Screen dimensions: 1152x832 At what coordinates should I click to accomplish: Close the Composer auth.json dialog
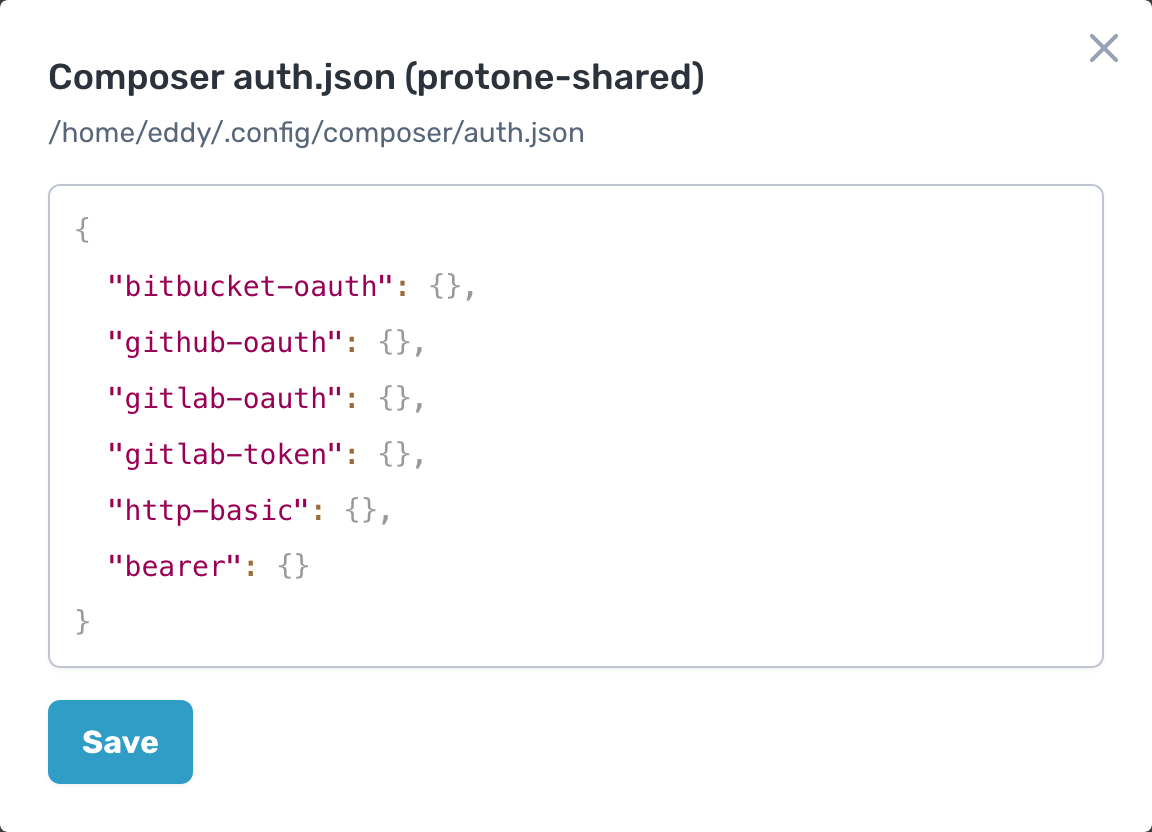click(x=1103, y=48)
